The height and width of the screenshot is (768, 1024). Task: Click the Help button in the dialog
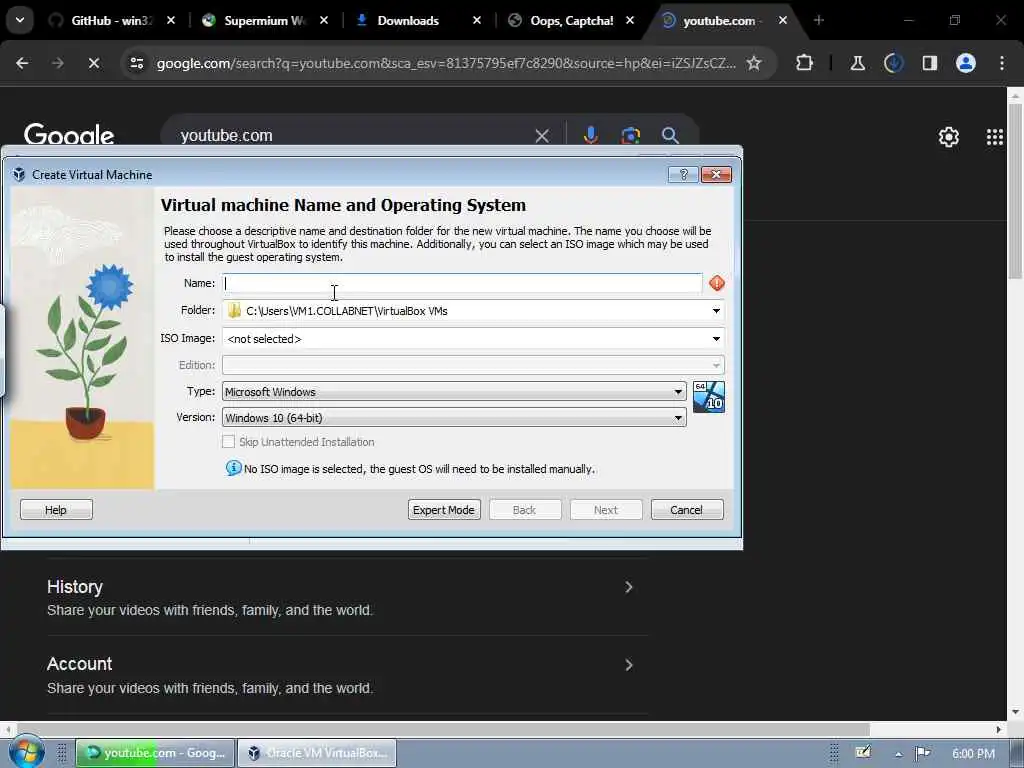pos(56,509)
